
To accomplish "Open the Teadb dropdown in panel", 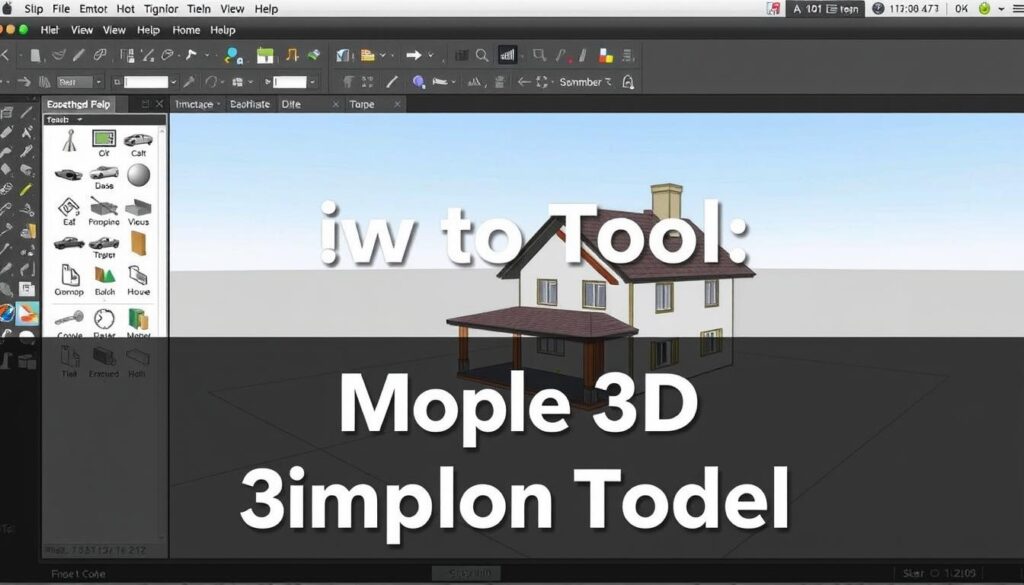I will (x=80, y=120).
